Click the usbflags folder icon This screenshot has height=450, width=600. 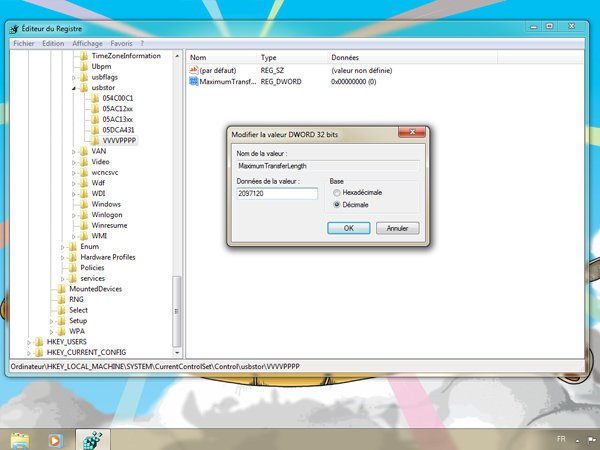[84, 77]
